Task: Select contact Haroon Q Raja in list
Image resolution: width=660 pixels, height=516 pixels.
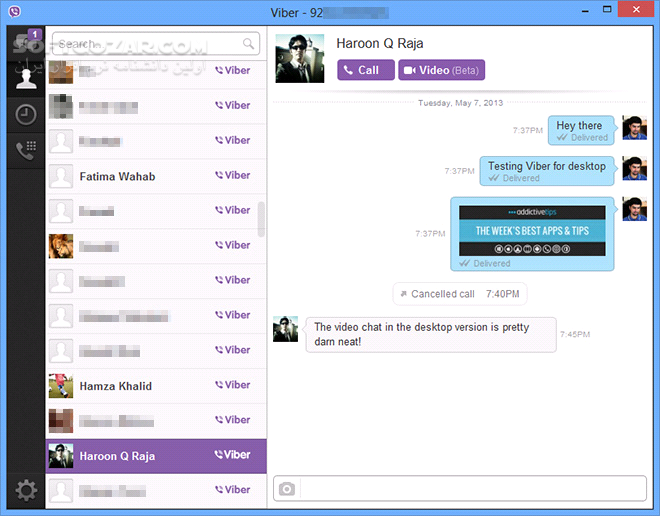Action: click(156, 456)
